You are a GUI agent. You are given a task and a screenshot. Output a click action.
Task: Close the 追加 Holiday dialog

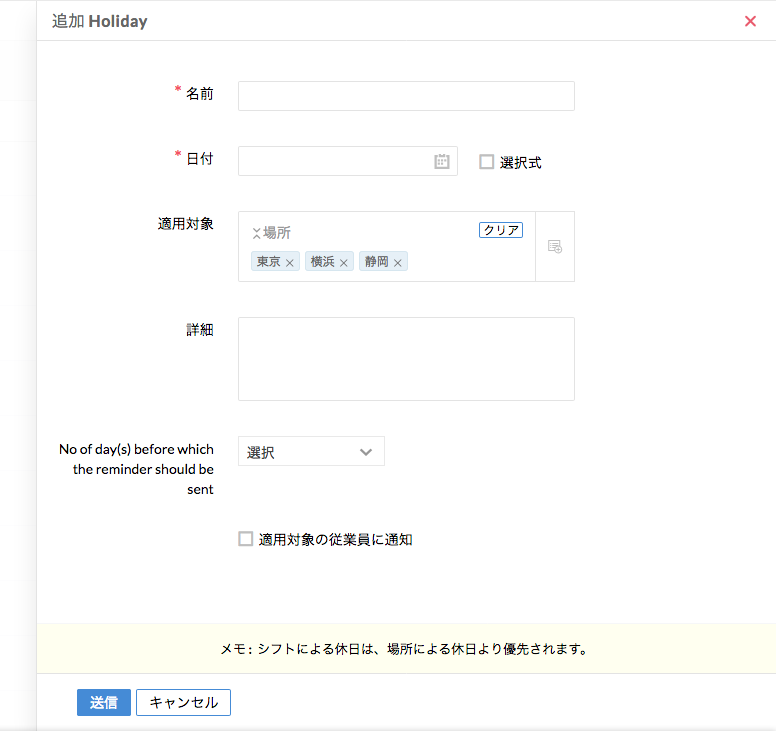coord(750,21)
